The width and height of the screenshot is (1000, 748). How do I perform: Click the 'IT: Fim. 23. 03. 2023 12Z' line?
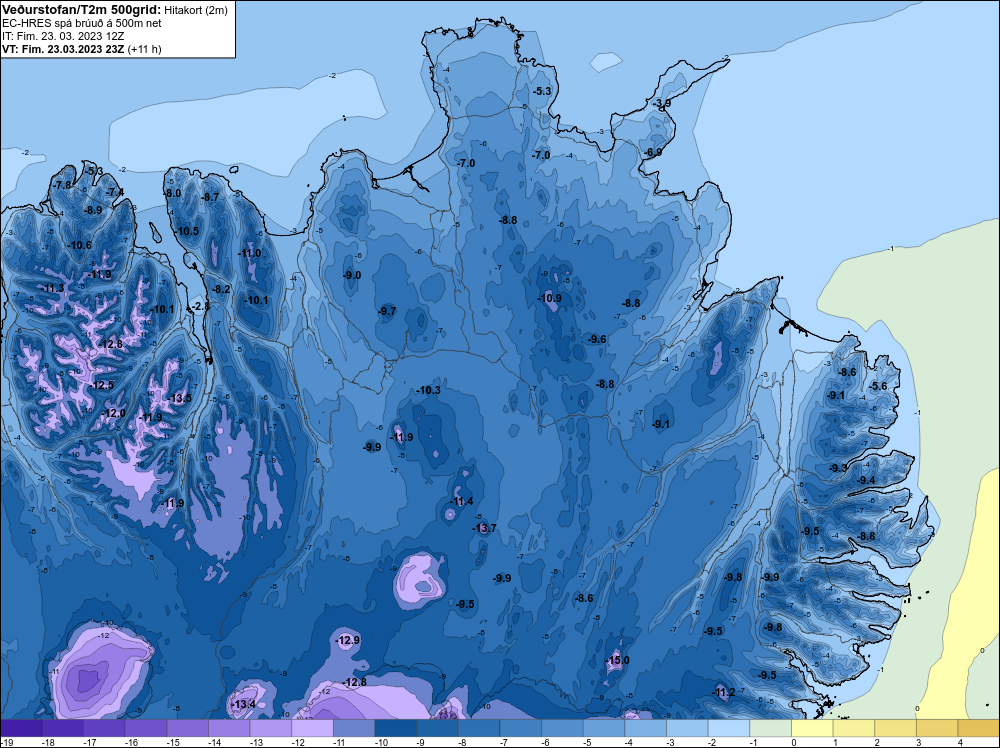(x=63, y=36)
